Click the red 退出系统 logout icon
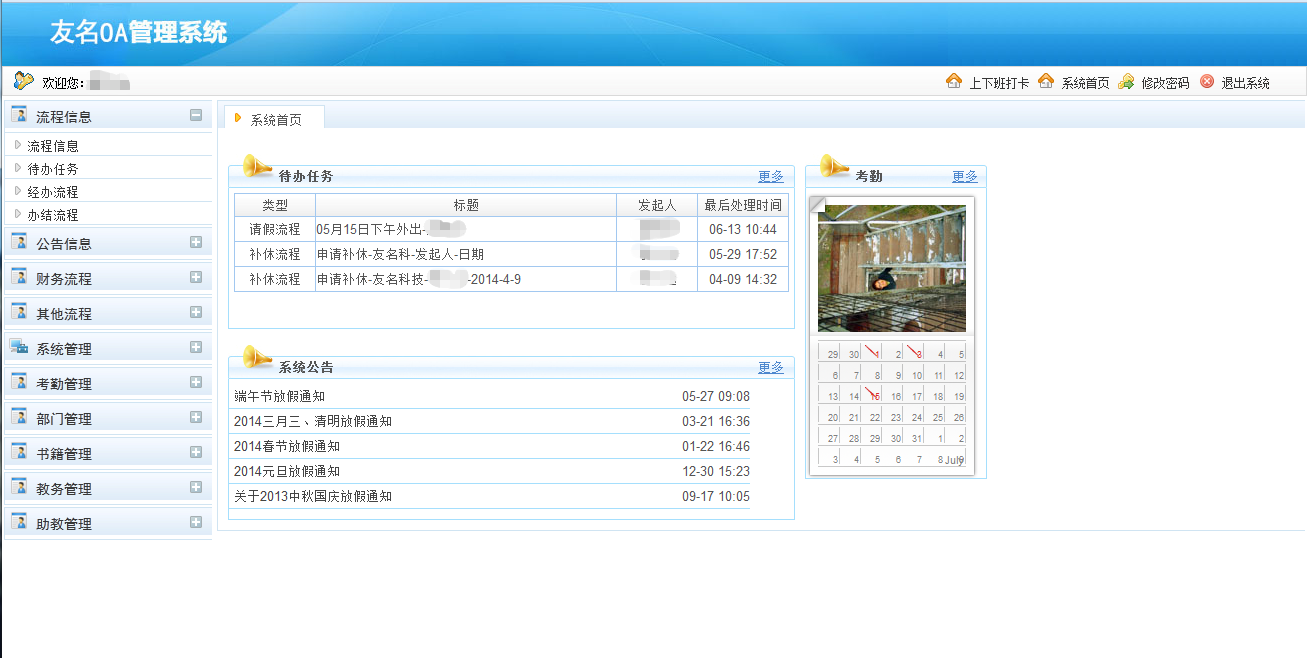Screen dimensions: 1307x658 (1207, 82)
